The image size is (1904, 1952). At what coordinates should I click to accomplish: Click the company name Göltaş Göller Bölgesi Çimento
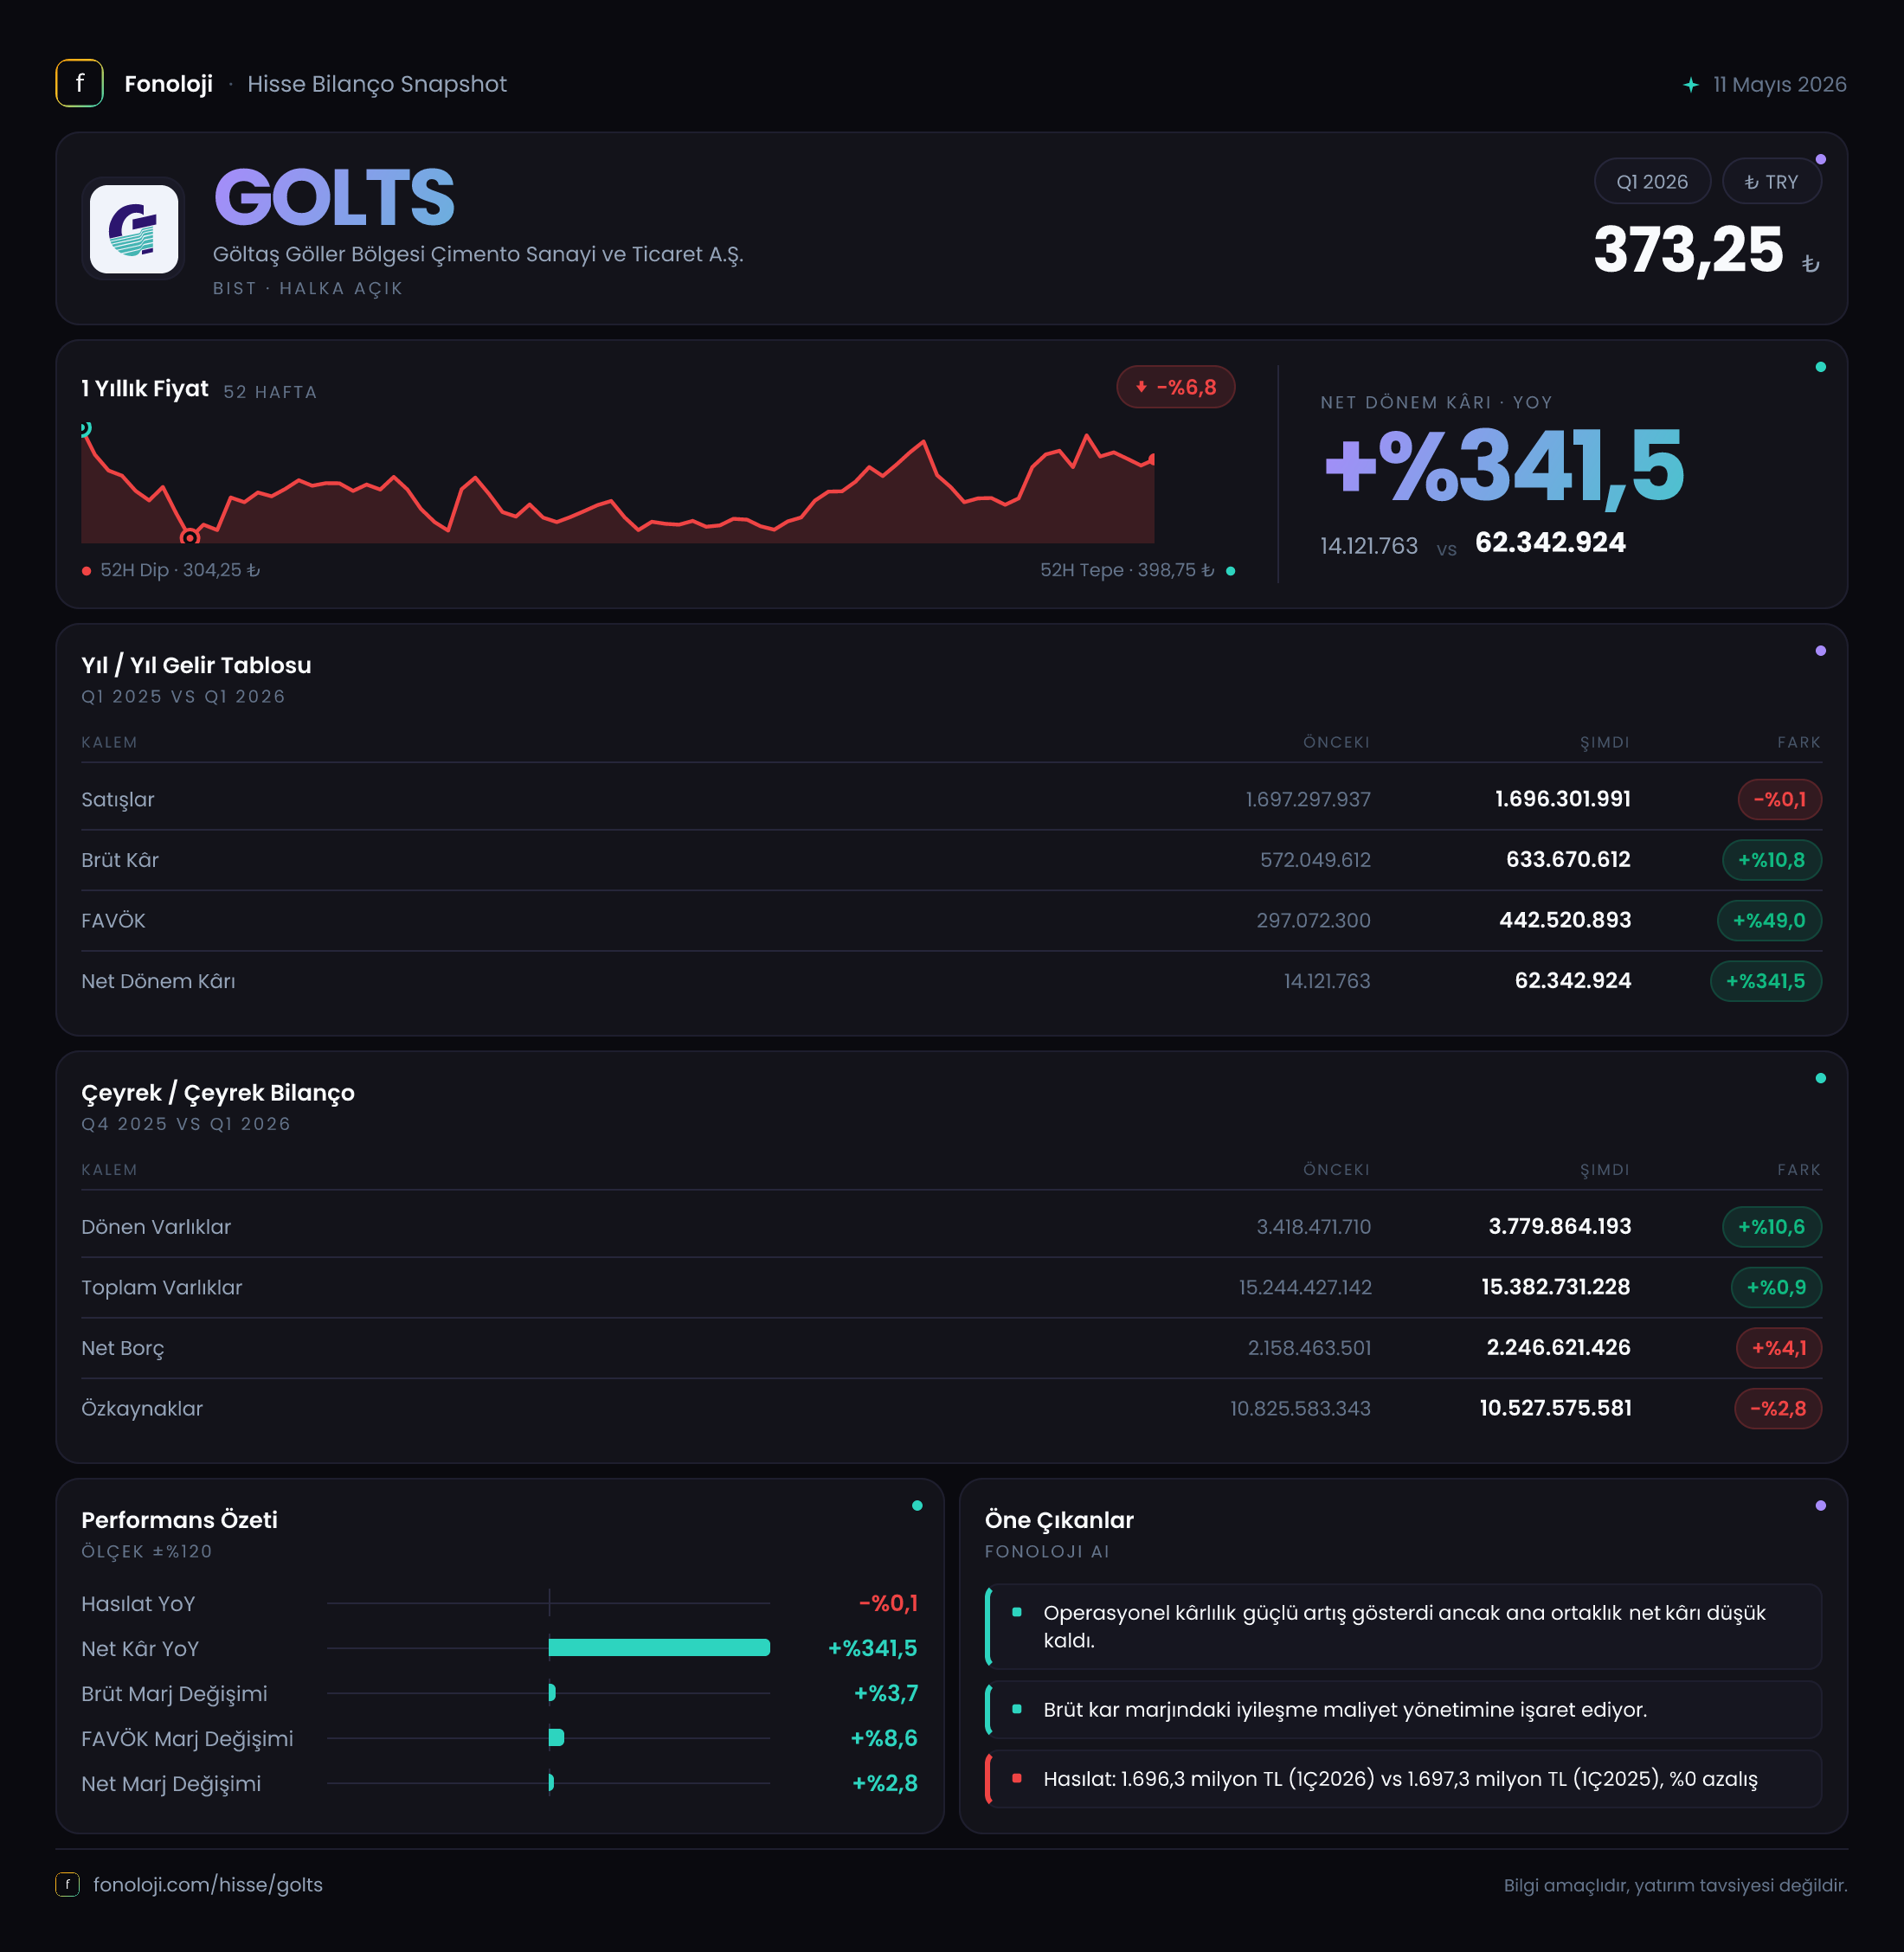pos(478,254)
